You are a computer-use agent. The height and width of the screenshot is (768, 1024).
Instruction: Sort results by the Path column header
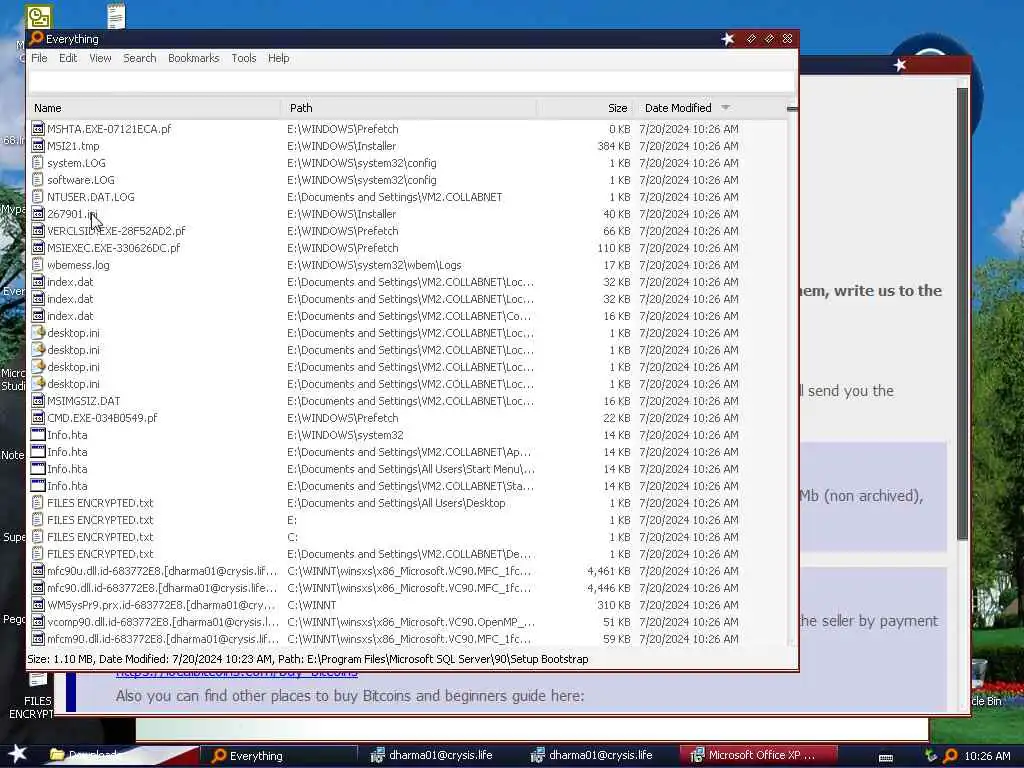409,108
